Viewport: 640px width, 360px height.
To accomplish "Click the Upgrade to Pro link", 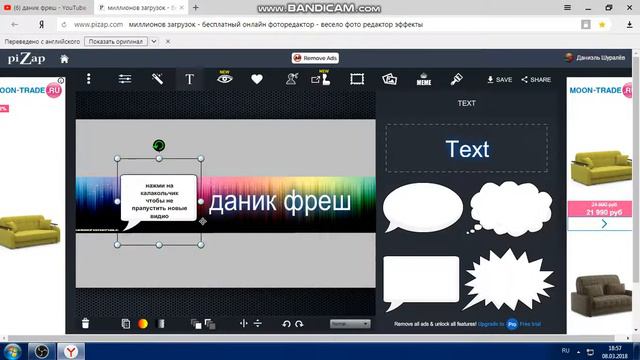I will [x=498, y=324].
